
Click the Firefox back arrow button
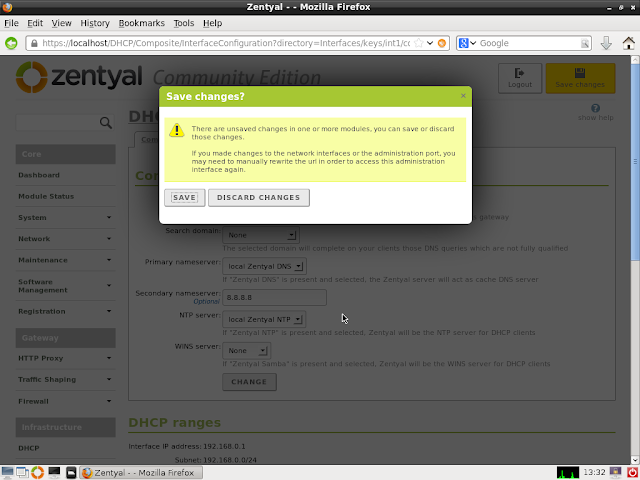point(11,43)
